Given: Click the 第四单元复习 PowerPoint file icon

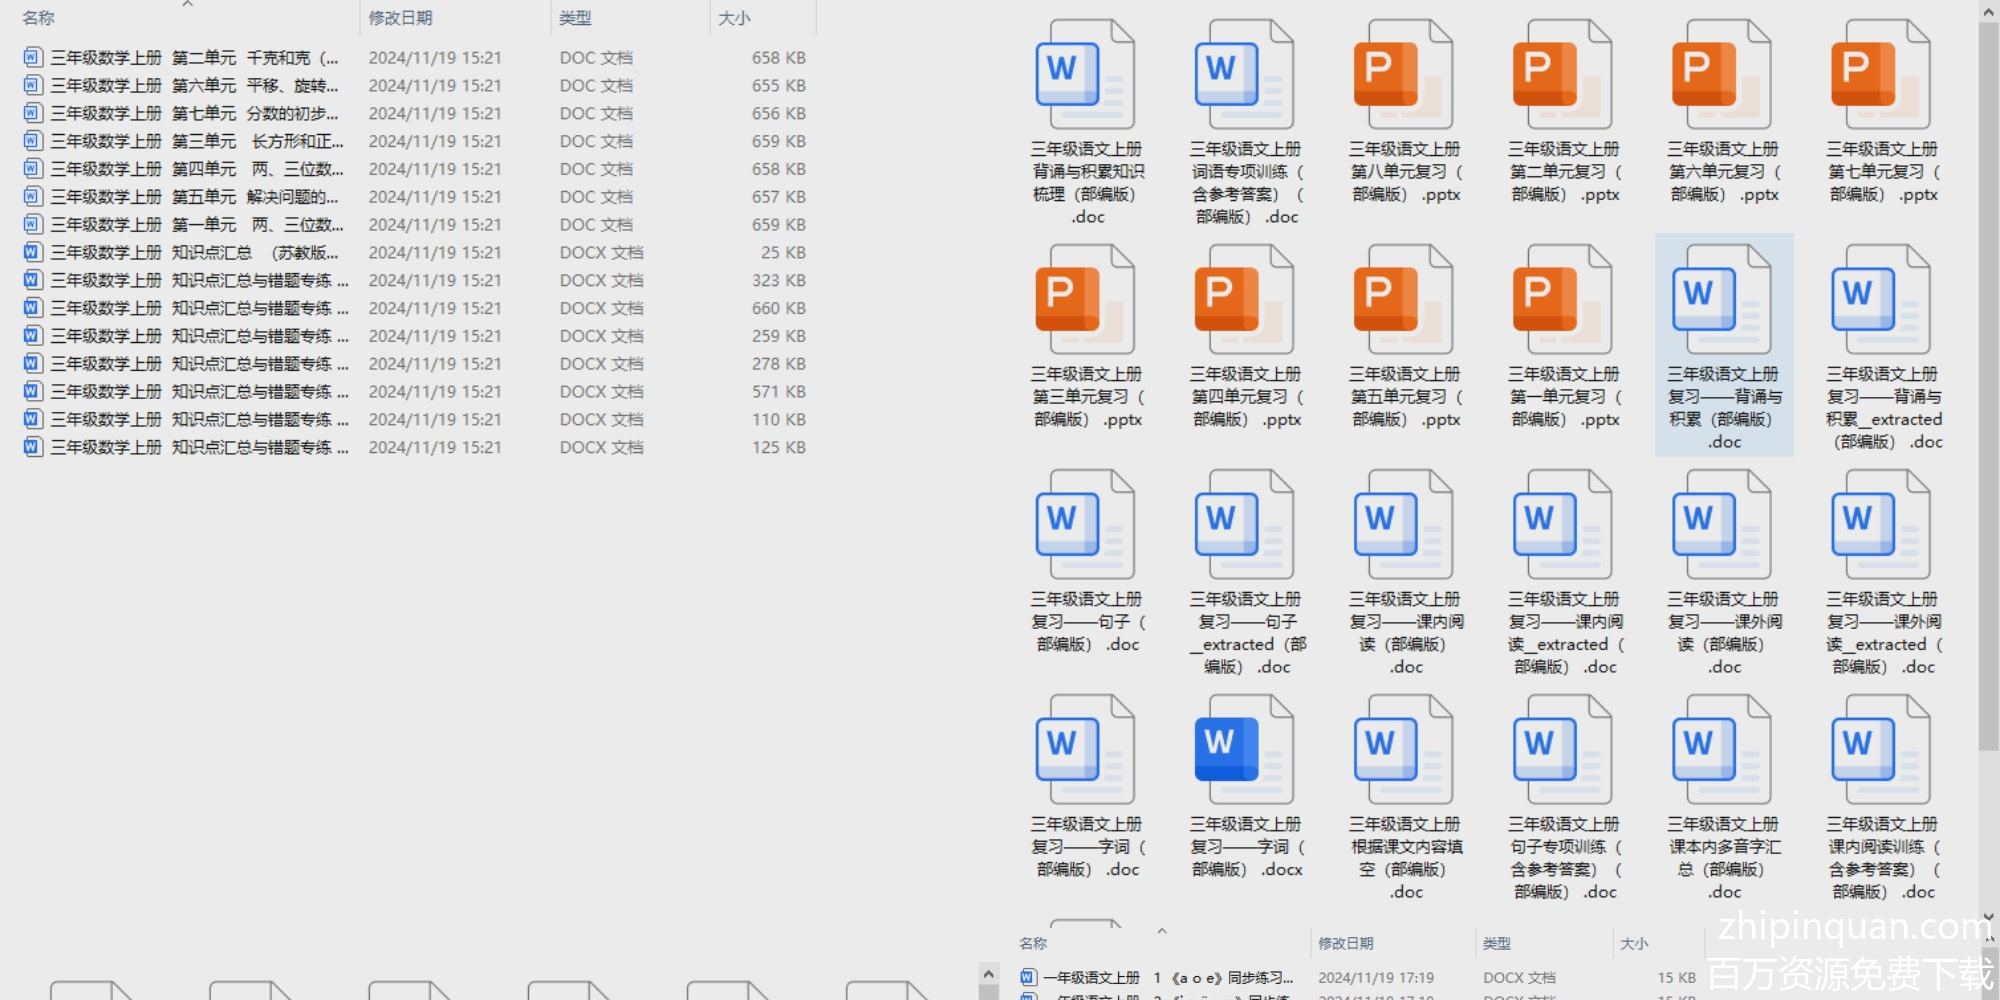Looking at the screenshot, I should point(1245,300).
